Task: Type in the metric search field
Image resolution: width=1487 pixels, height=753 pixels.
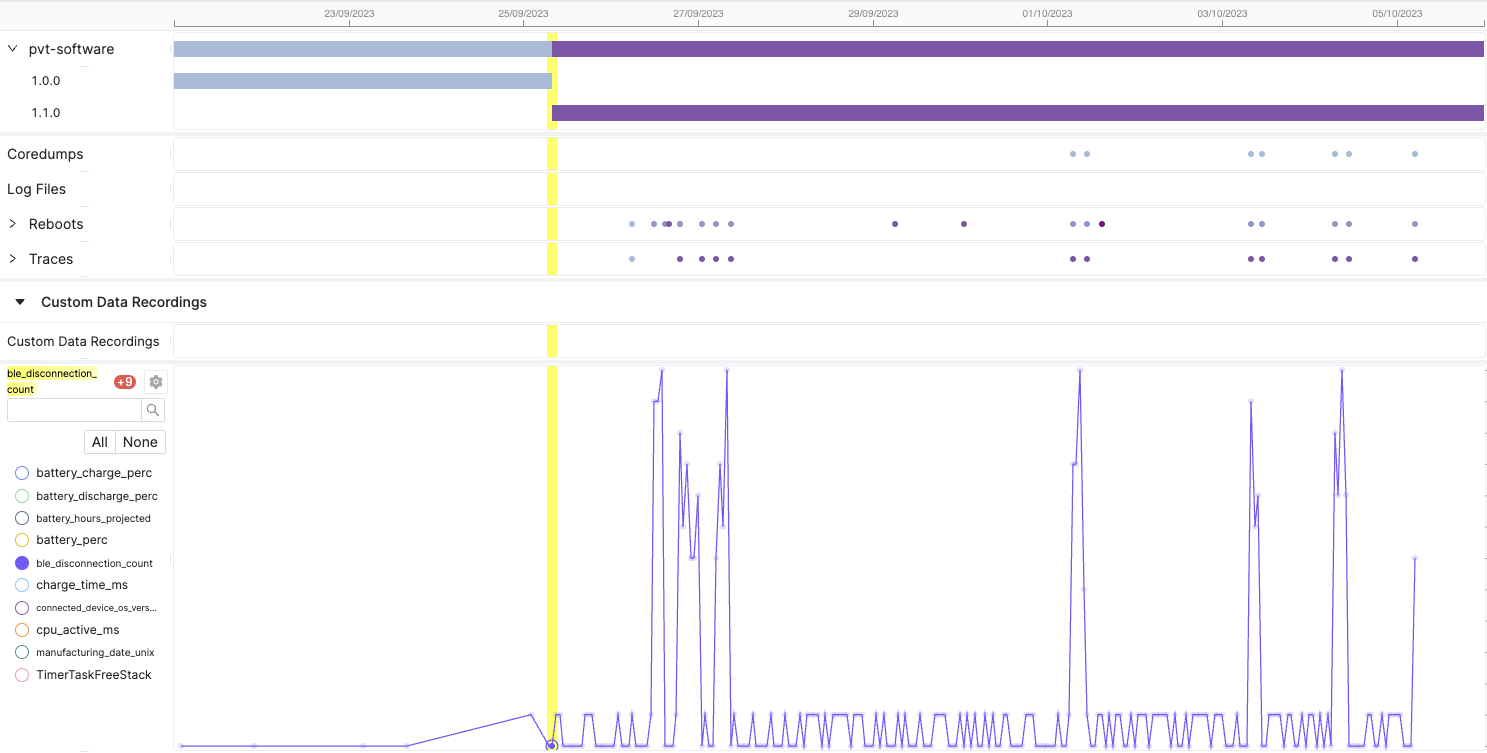Action: click(x=74, y=410)
